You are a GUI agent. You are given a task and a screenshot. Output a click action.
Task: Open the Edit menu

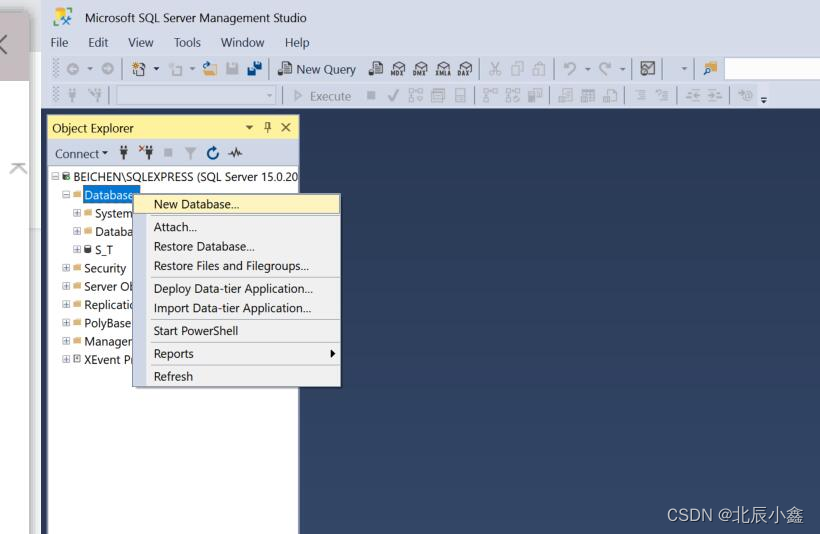tap(98, 42)
